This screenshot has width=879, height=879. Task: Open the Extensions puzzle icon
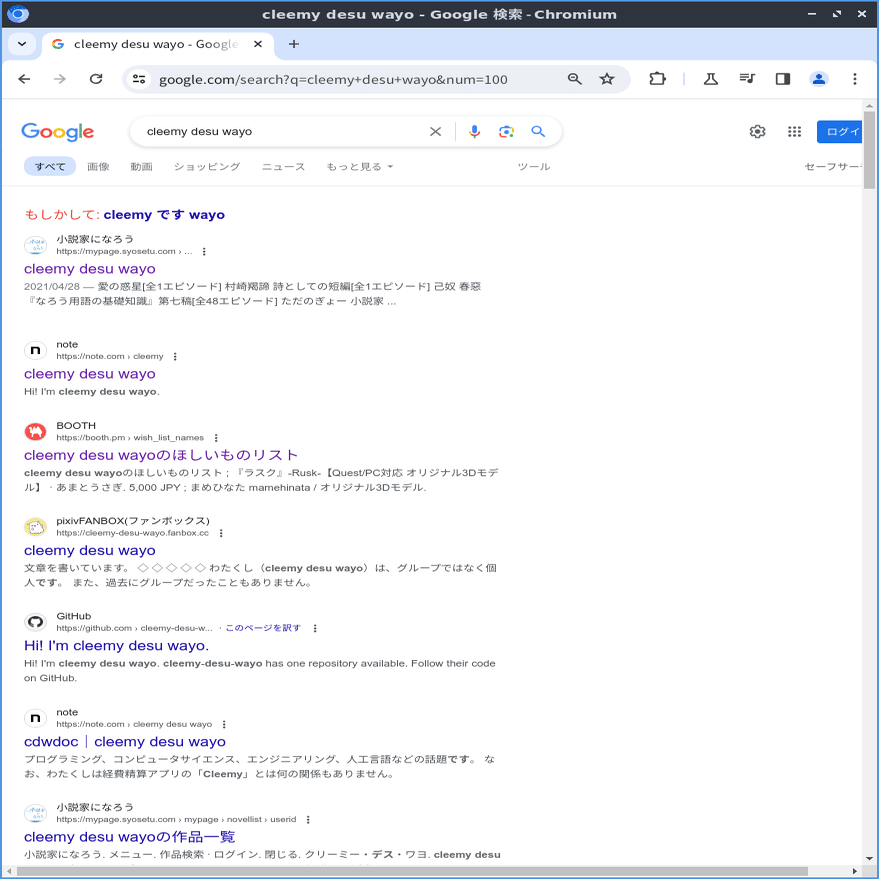pos(657,79)
